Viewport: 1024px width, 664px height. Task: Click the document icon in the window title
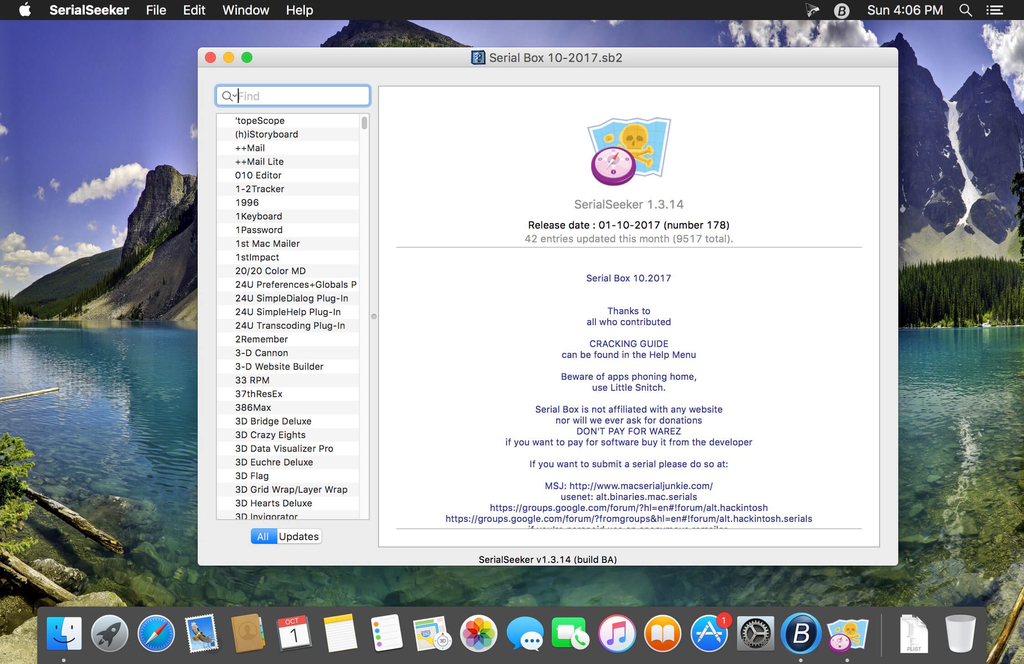coord(478,57)
